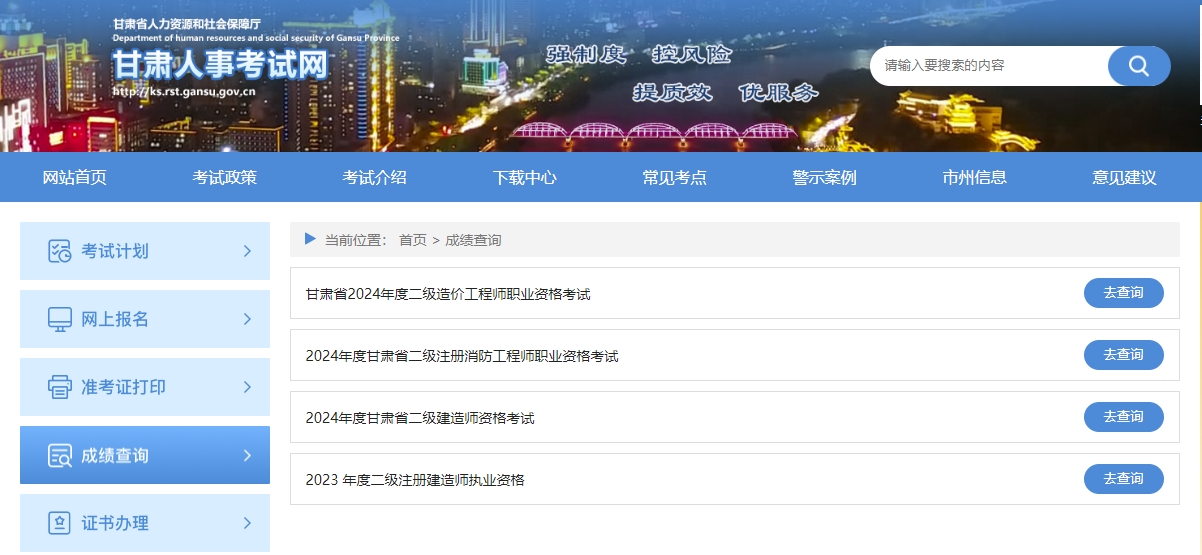1202x555 pixels.
Task: Click the magnifying glass search button
Action: point(1138,66)
